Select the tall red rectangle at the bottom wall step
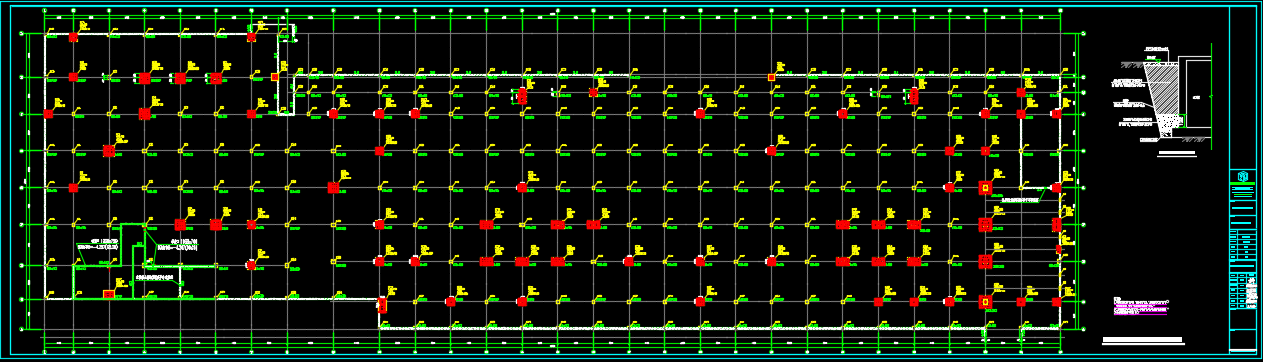The image size is (1263, 362). coord(382,305)
